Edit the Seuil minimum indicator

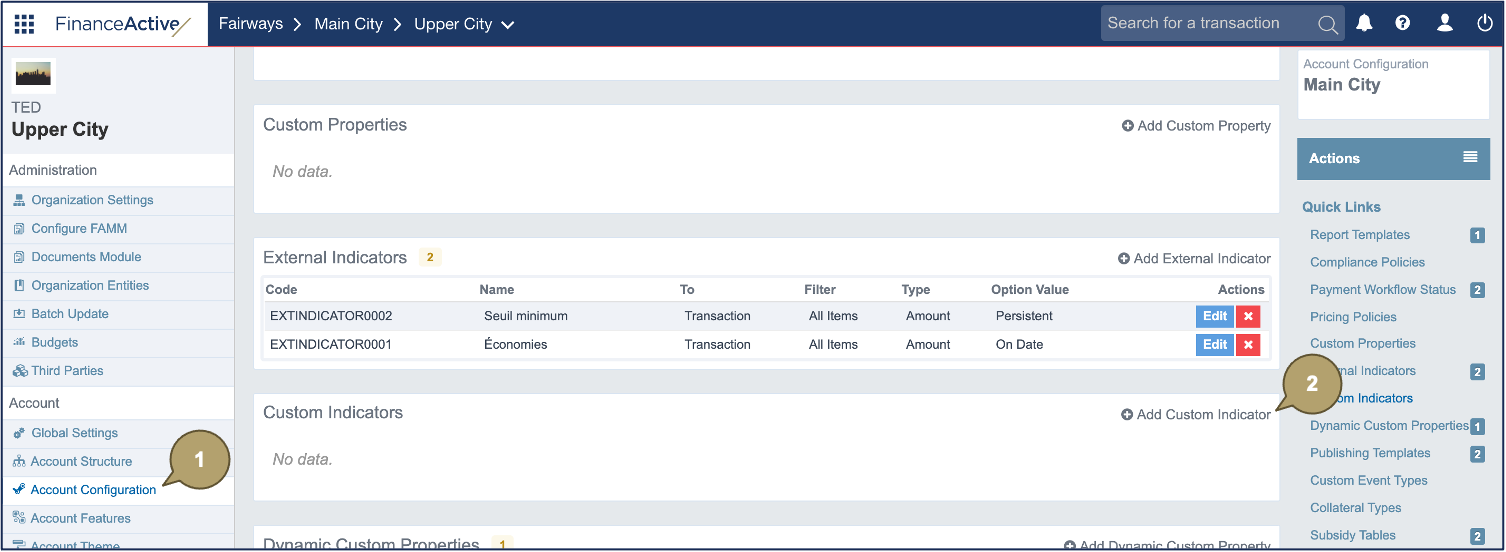click(x=1214, y=316)
